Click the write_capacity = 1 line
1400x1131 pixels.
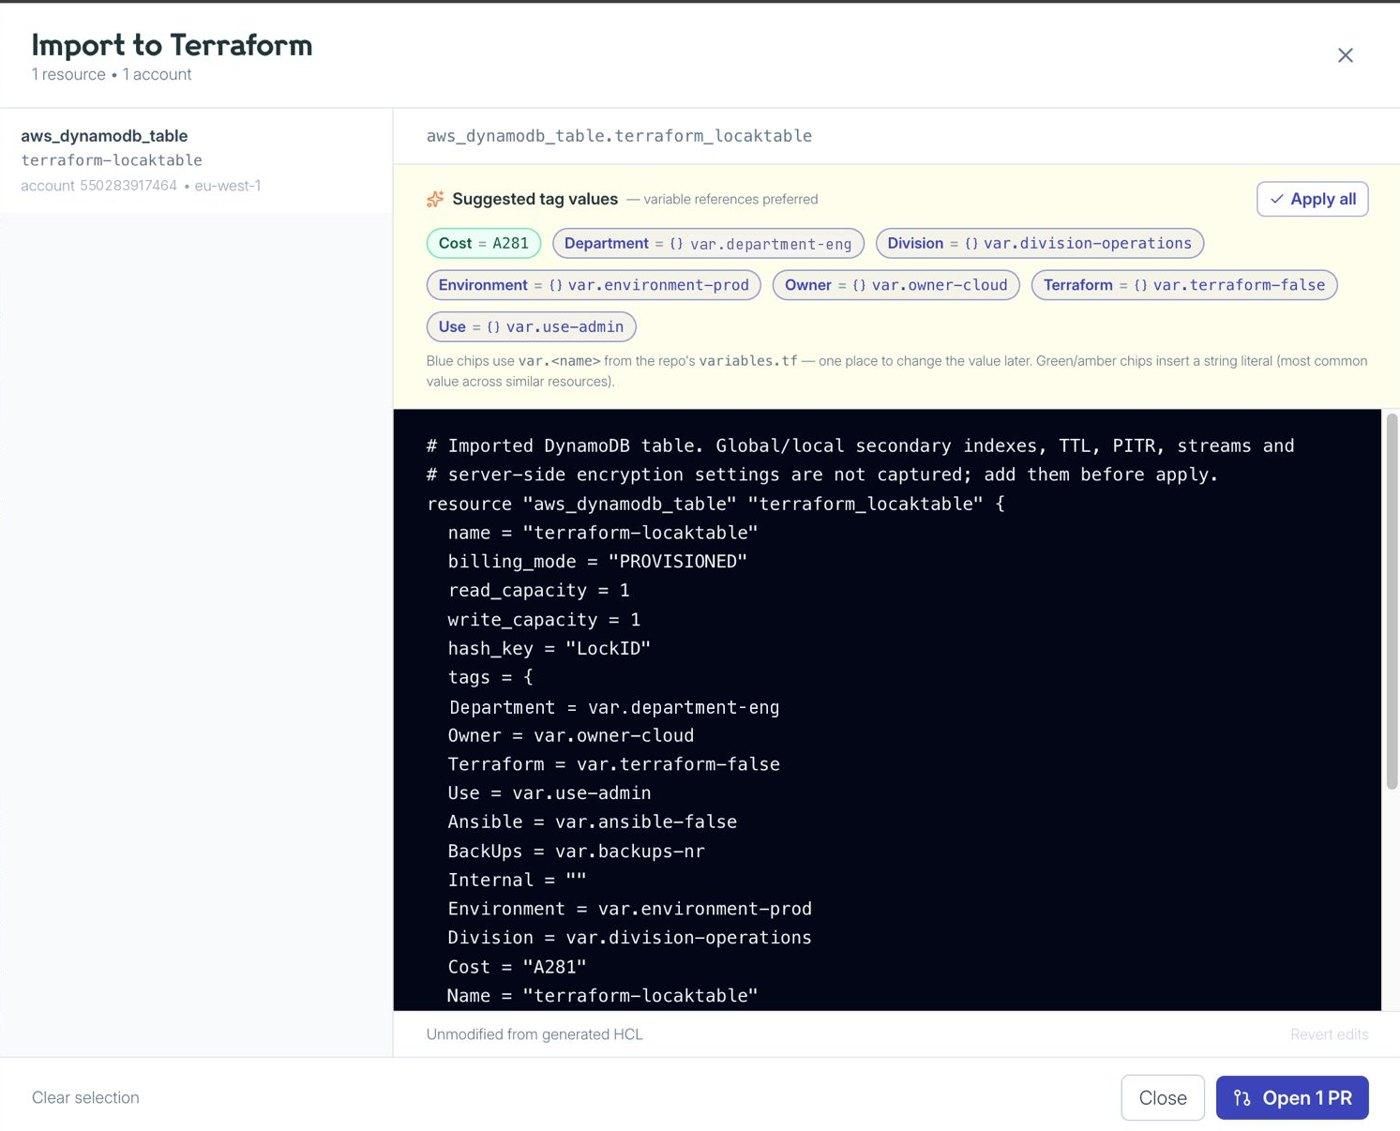[544, 620]
